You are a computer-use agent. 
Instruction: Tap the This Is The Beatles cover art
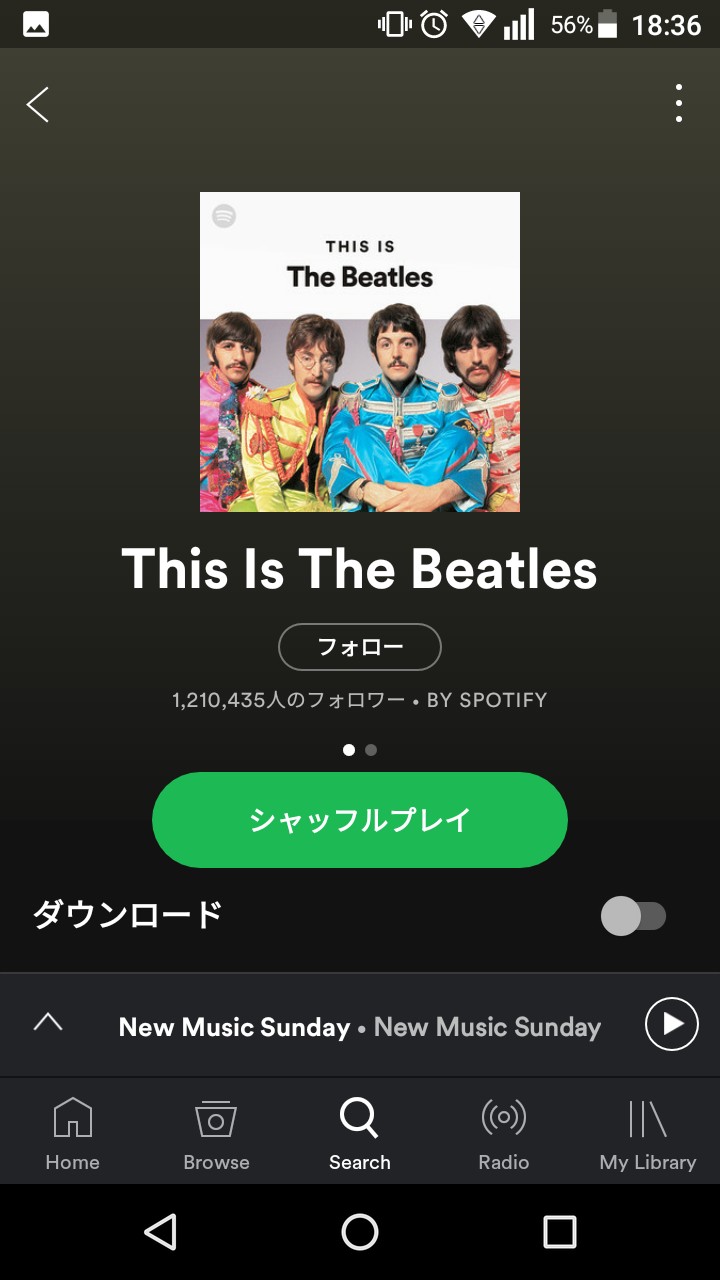(x=360, y=352)
